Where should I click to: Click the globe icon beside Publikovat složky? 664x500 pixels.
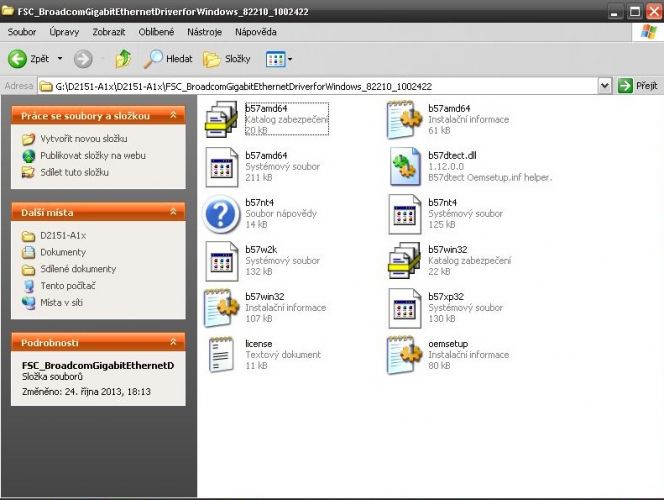pyautogui.click(x=28, y=156)
